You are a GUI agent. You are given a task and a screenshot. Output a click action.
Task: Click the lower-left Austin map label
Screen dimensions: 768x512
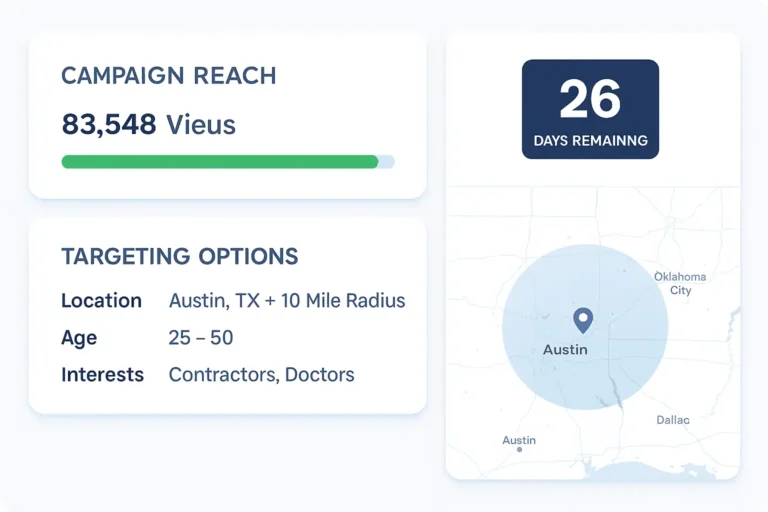pyautogui.click(x=519, y=440)
